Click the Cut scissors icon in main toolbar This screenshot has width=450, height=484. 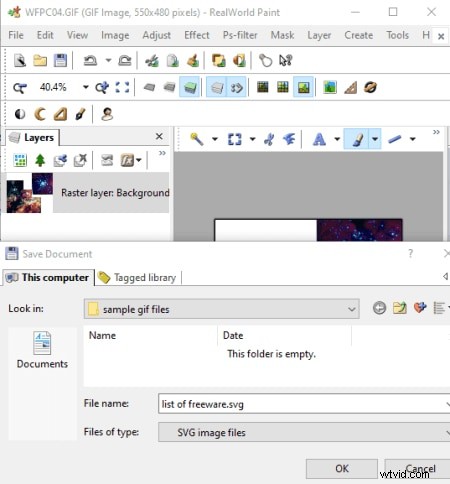152,61
